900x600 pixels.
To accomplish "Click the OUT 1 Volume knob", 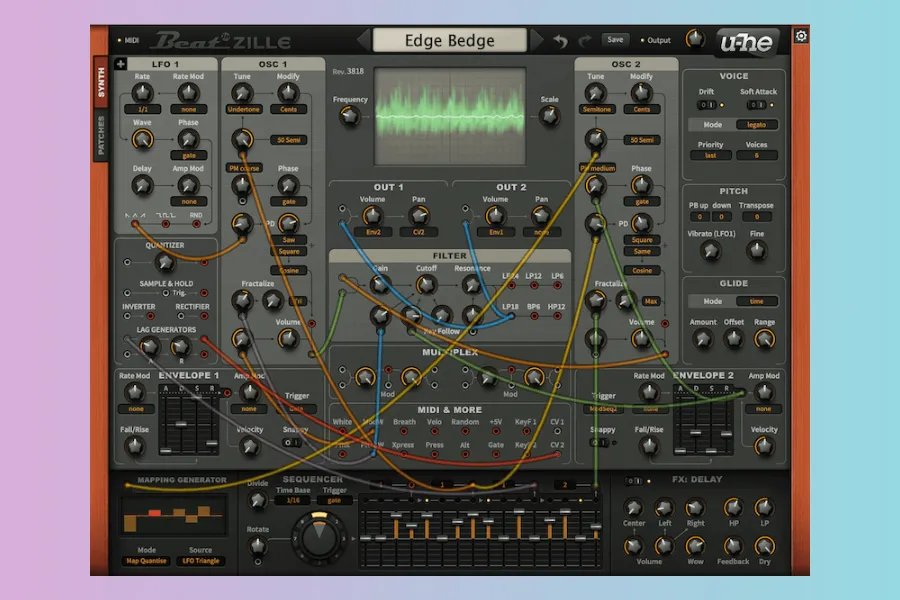I will click(372, 216).
